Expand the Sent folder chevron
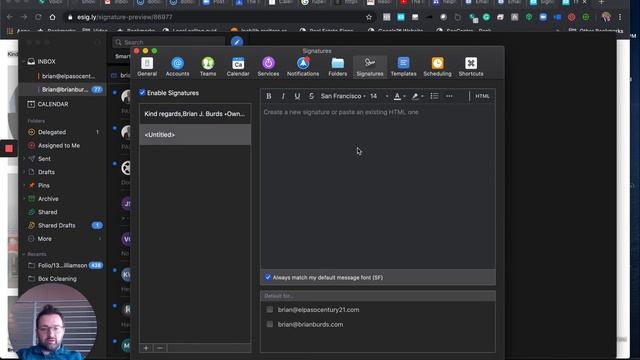The image size is (640, 360). pos(24,159)
